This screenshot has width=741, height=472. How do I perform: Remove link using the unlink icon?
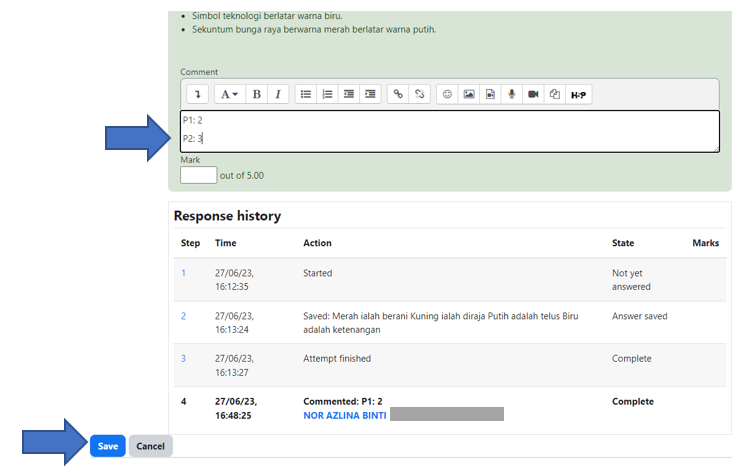(420, 94)
